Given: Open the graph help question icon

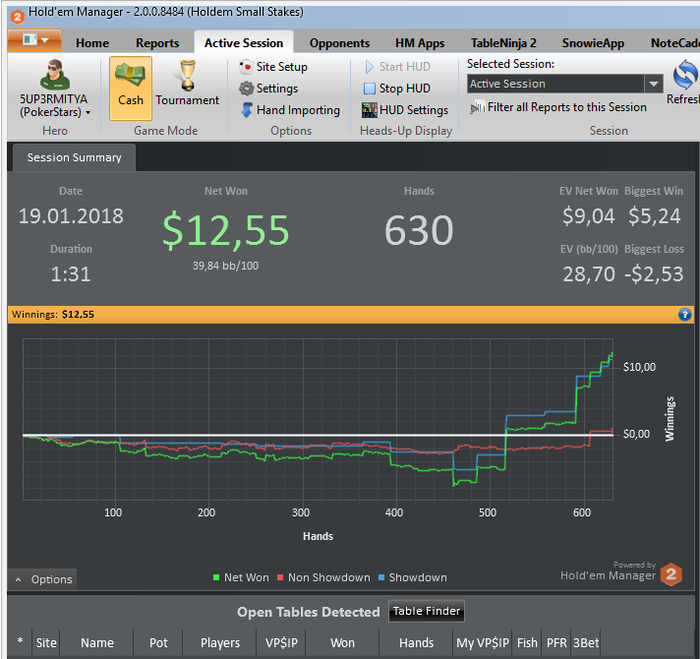Looking at the screenshot, I should [685, 315].
